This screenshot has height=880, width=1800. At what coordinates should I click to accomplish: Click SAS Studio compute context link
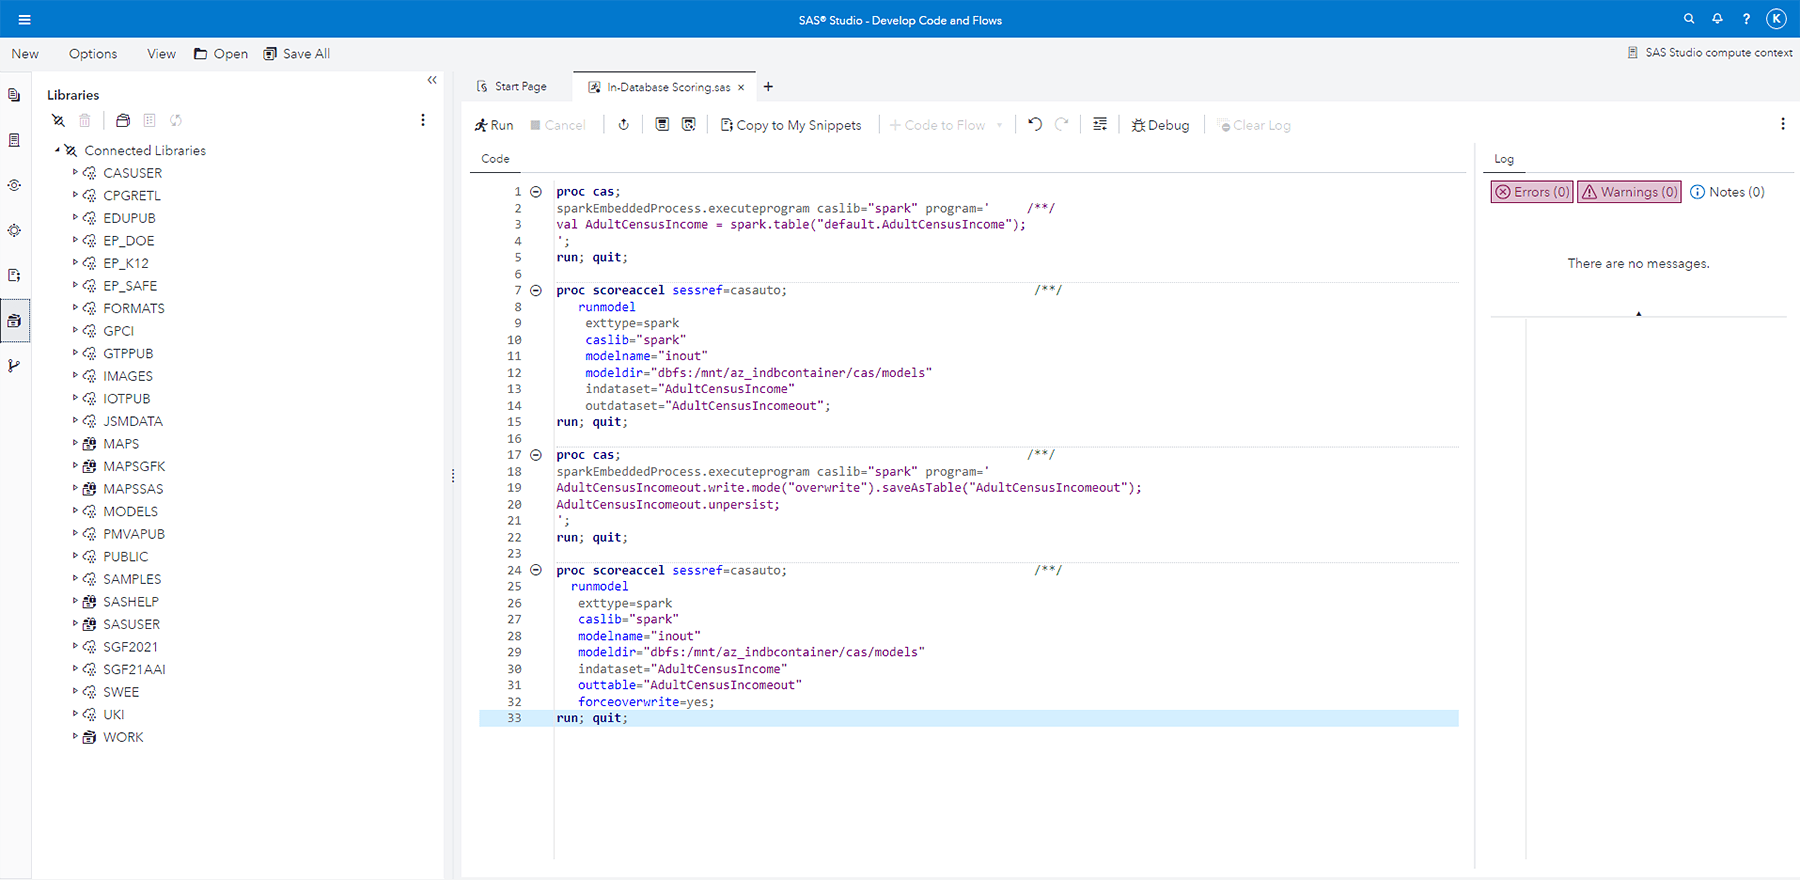point(1710,53)
